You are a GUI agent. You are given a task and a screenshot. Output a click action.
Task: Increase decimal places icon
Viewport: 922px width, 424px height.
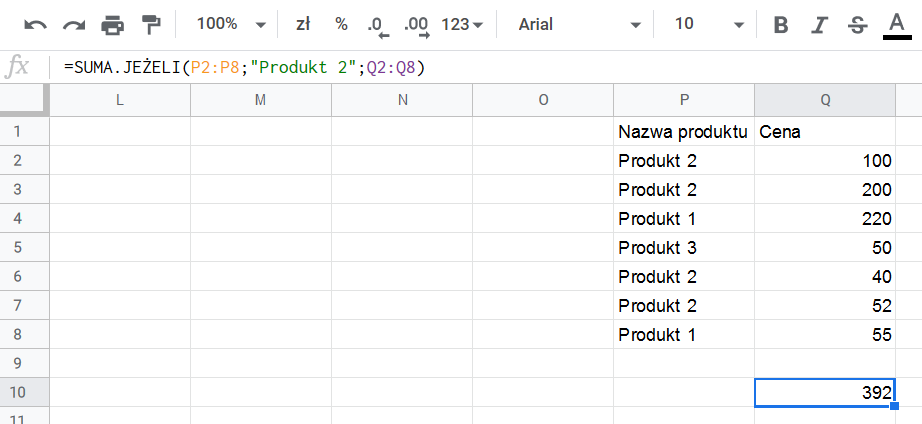pyautogui.click(x=417, y=26)
